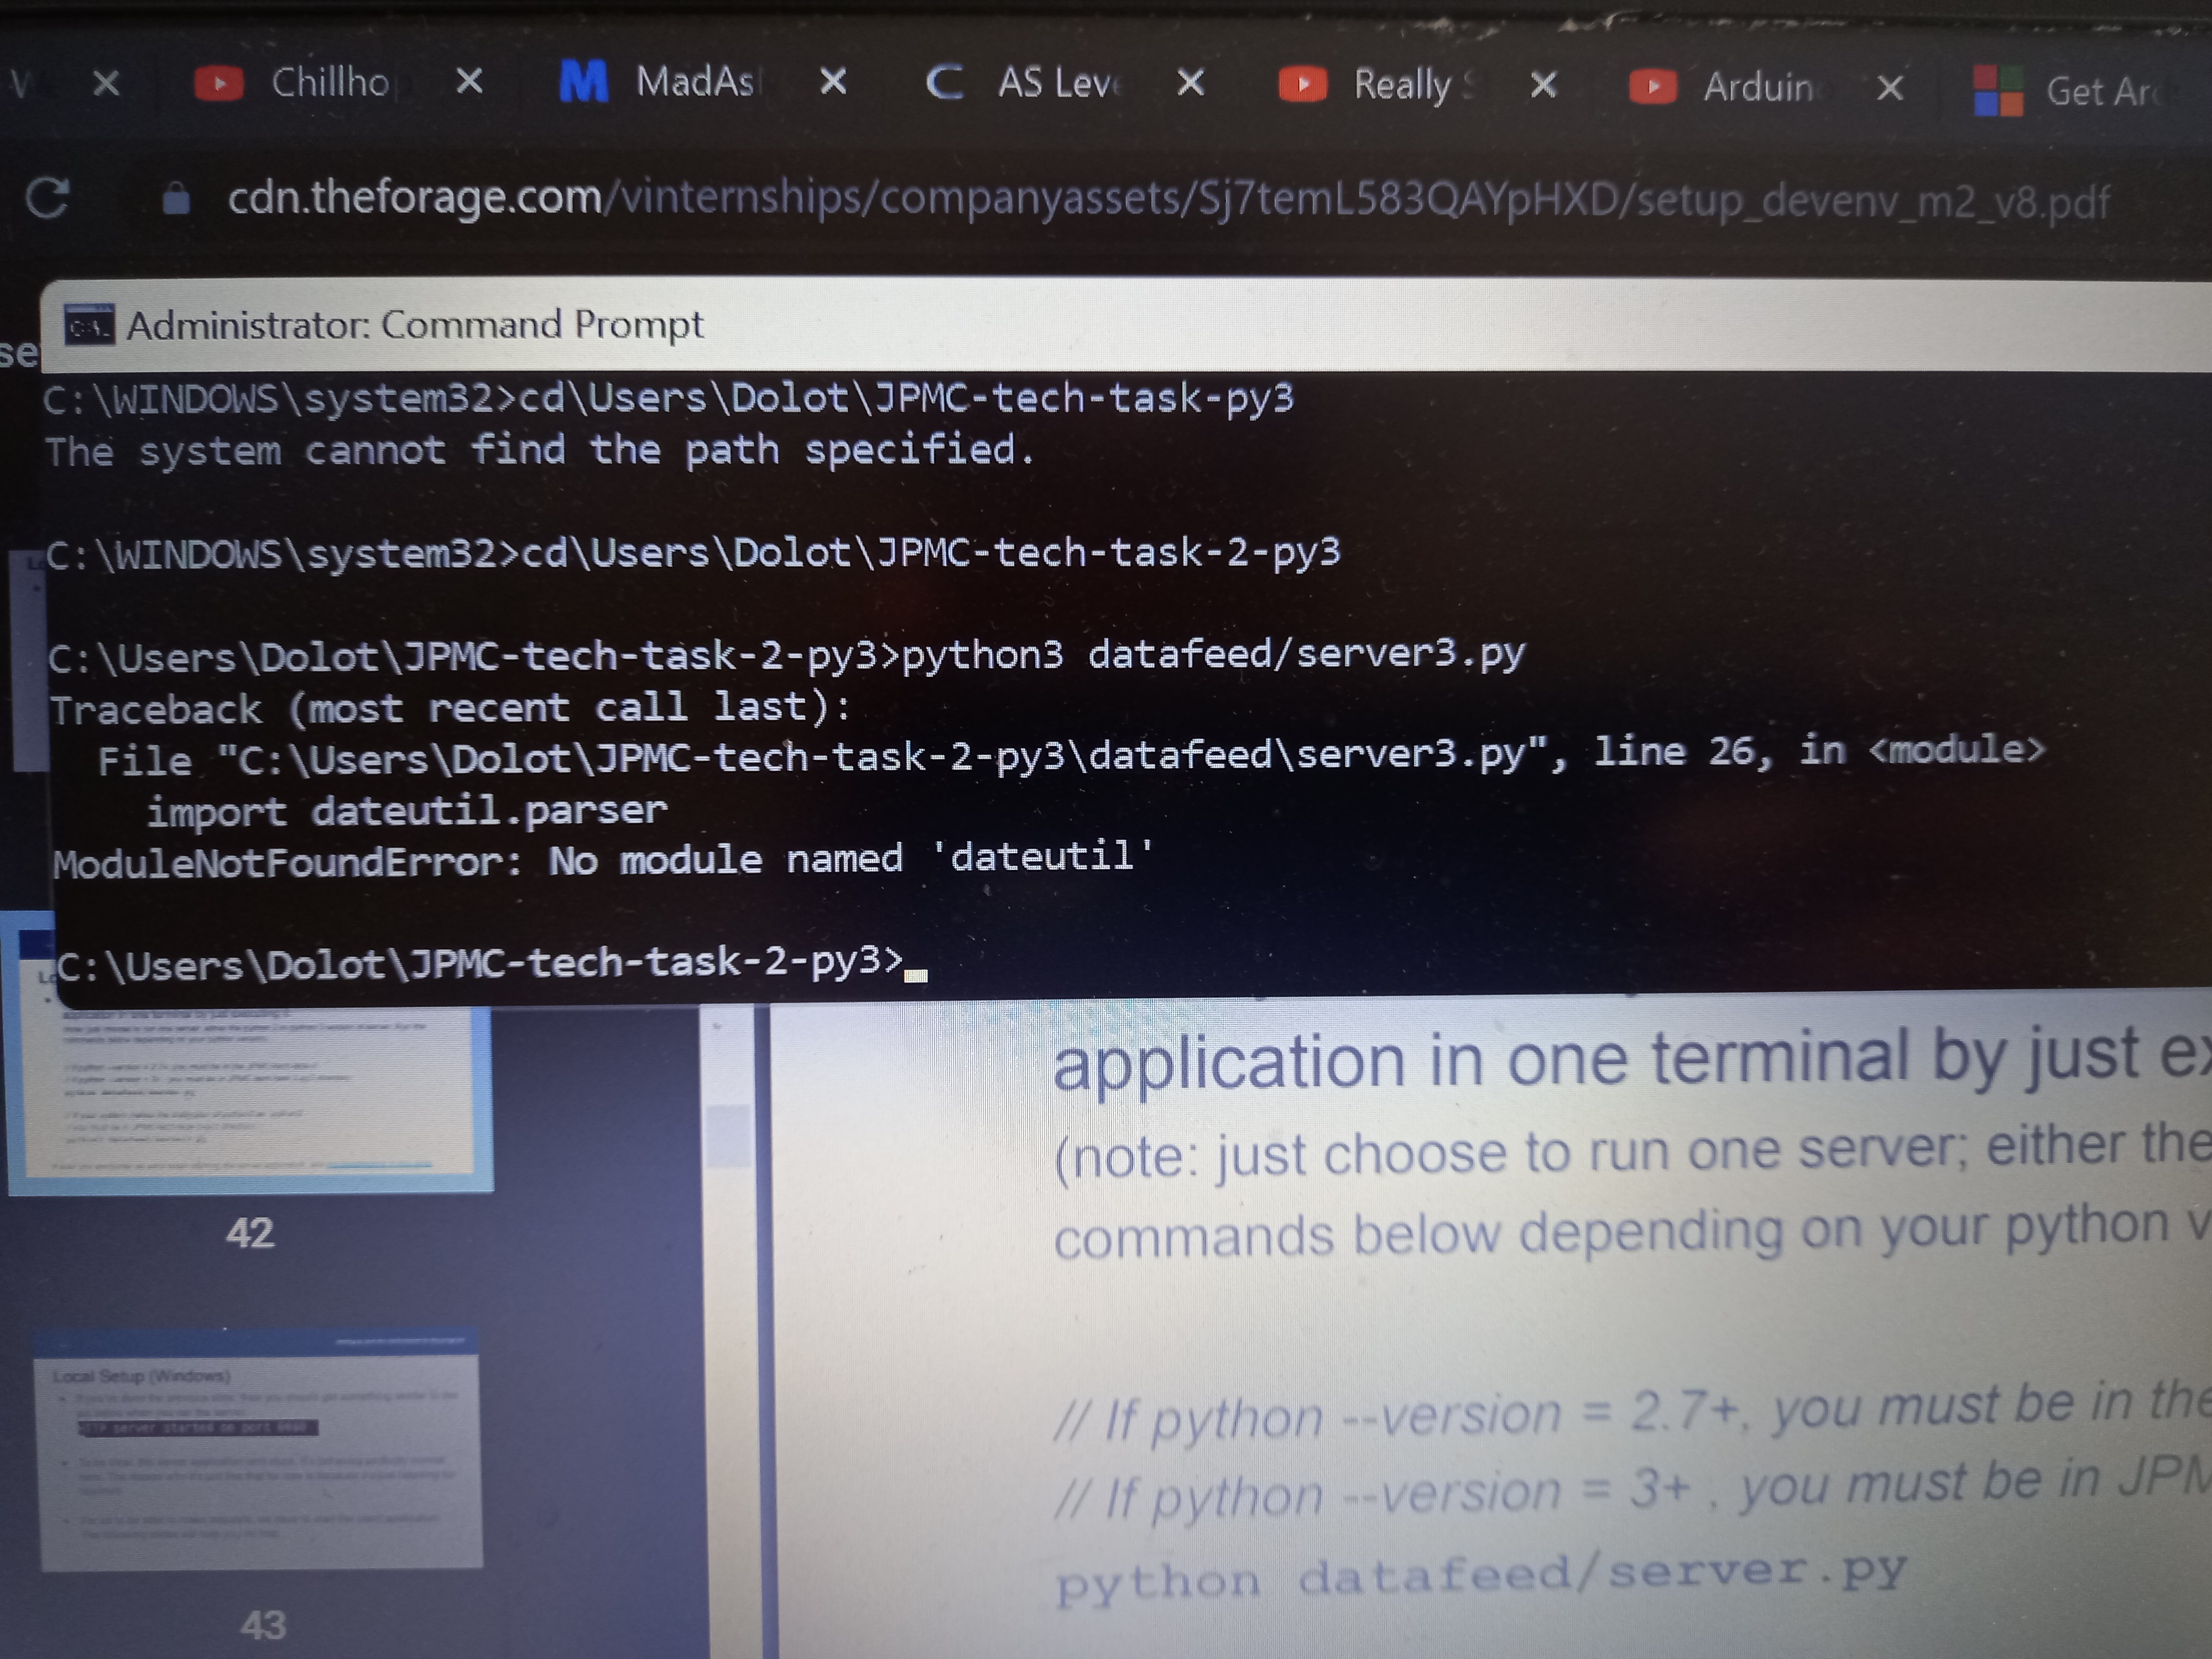Close the AS Lev tab

point(1190,82)
